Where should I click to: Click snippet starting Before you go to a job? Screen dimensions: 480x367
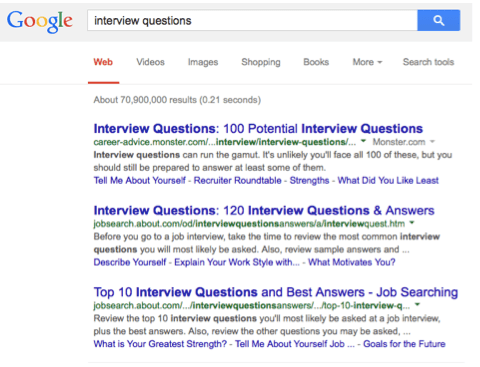click(x=267, y=243)
